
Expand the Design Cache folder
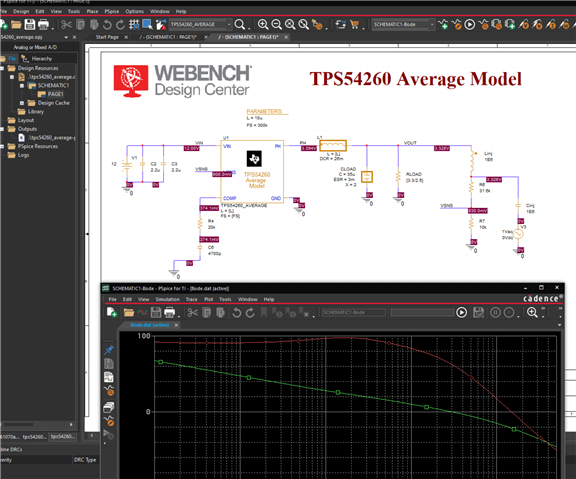coord(22,103)
